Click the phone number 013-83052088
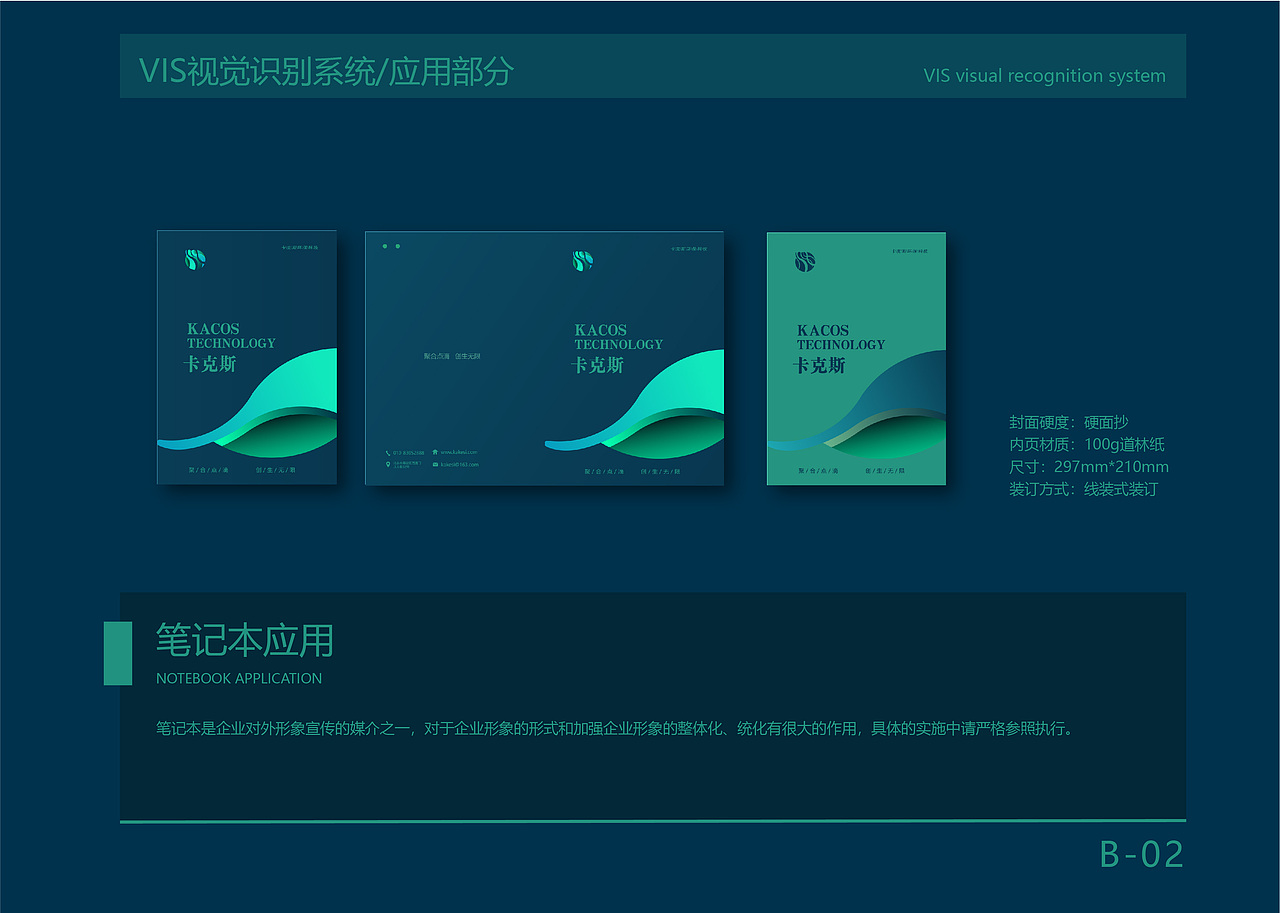The height and width of the screenshot is (913, 1280). pyautogui.click(x=410, y=452)
